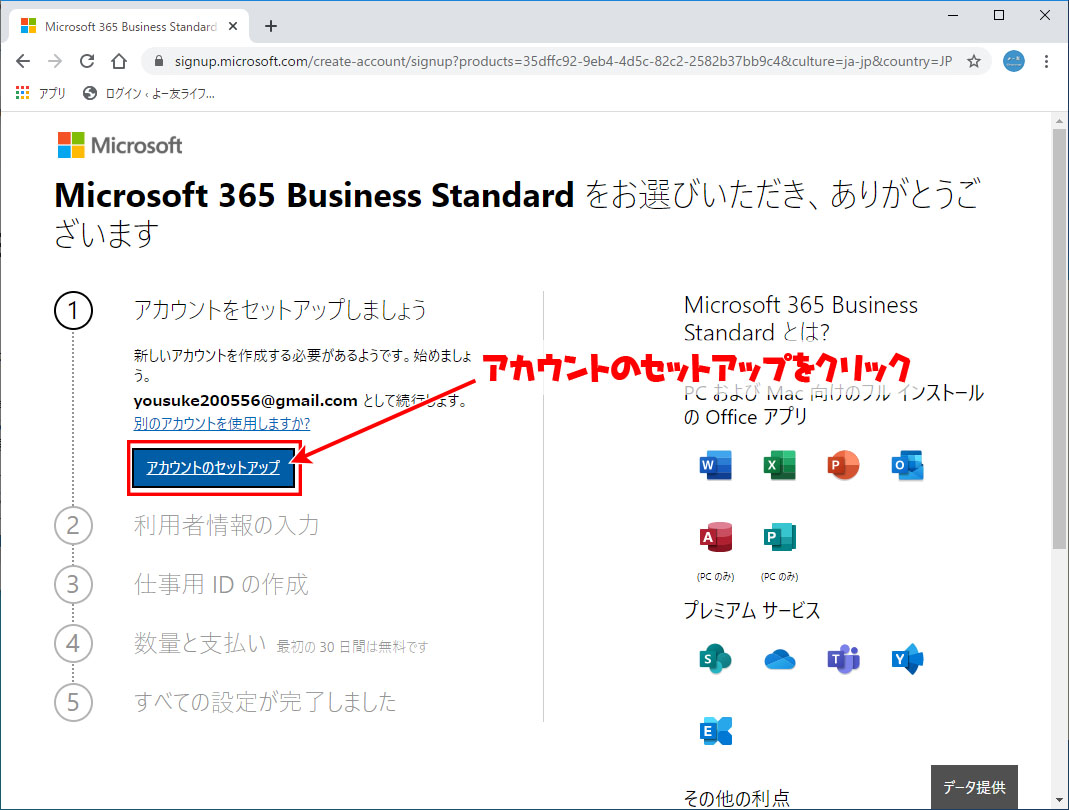Image resolution: width=1069 pixels, height=810 pixels.
Task: Click the アカウントのセットアップ button
Action: [213, 468]
